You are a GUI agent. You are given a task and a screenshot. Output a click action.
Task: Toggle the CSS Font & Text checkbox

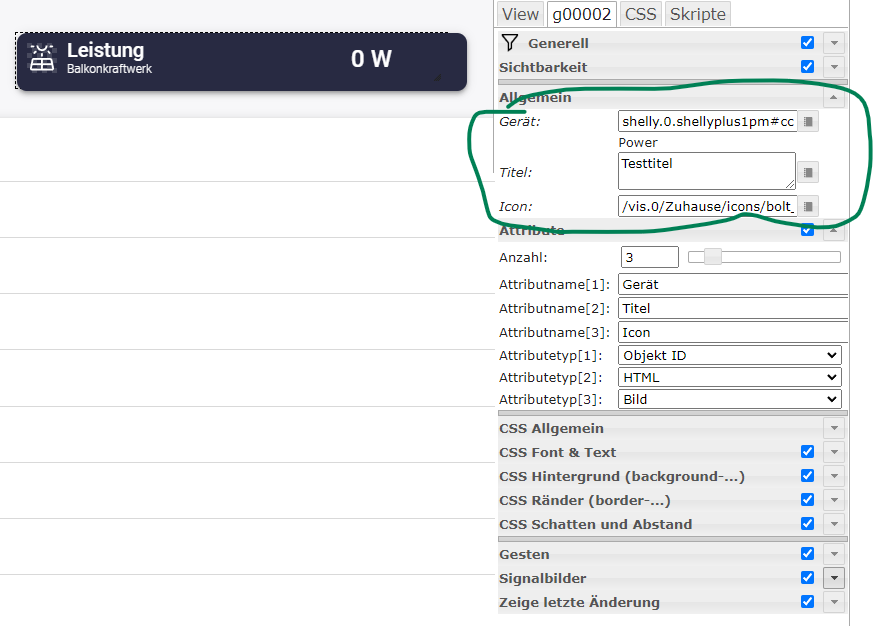click(807, 452)
